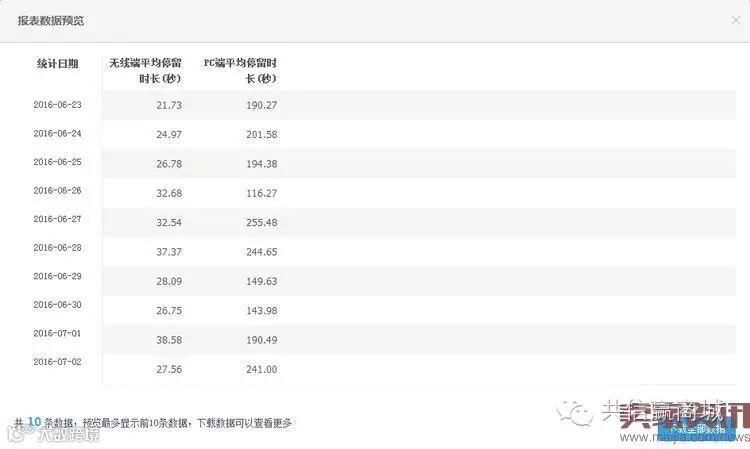Viewport: 750px width, 449px height.
Task: Select the date 2016-06-28
Action: click(x=57, y=248)
